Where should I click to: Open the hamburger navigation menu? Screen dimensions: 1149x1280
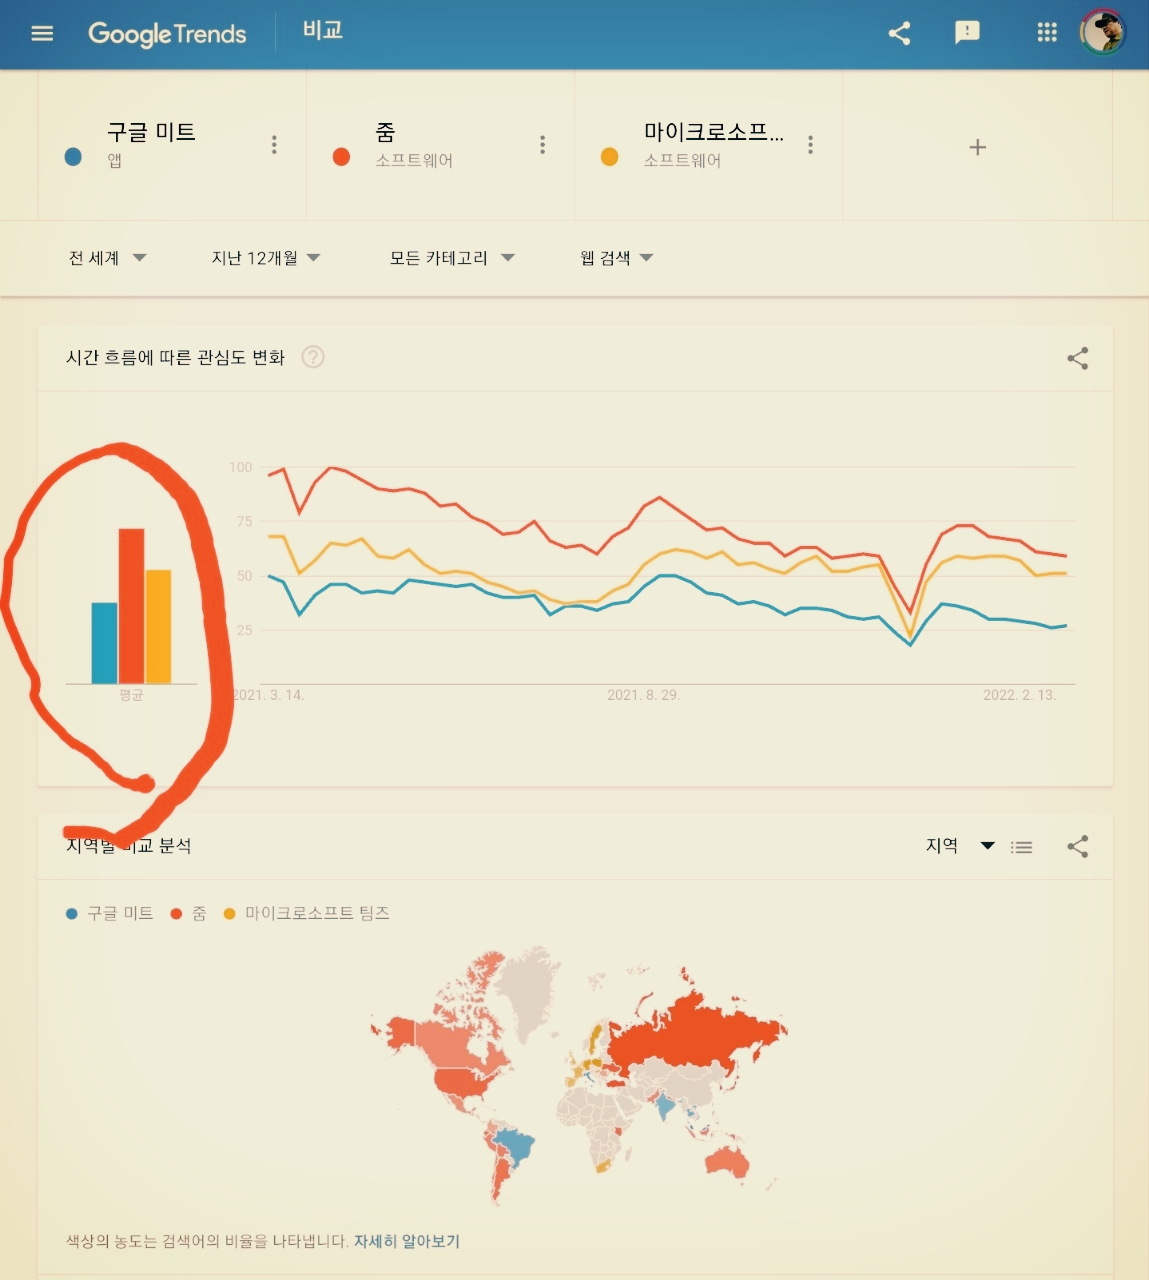pyautogui.click(x=42, y=33)
